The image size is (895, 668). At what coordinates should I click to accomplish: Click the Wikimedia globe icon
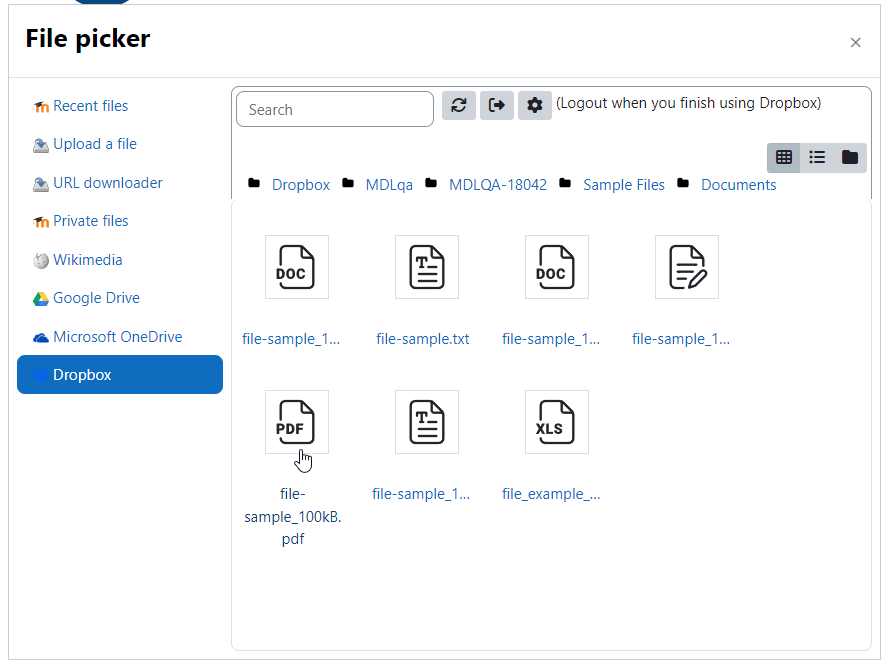pyautogui.click(x=41, y=261)
